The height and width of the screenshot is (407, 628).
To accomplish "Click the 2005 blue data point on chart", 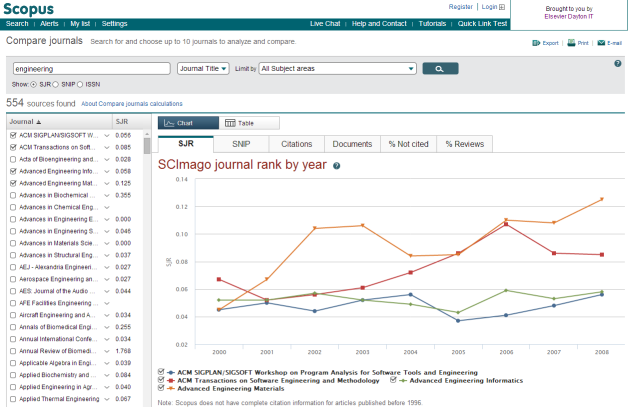I will (x=458, y=320).
